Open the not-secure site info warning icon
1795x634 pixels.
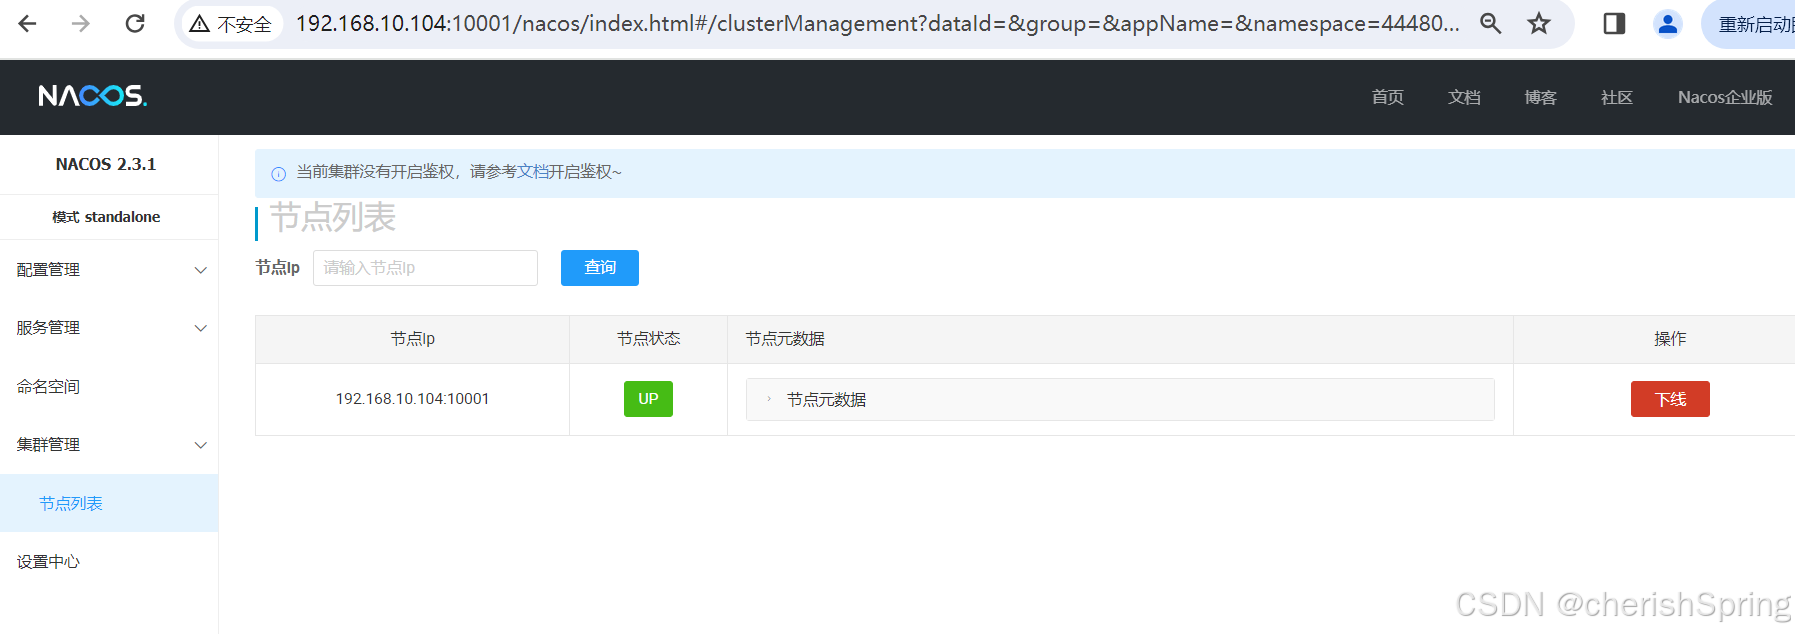(200, 24)
